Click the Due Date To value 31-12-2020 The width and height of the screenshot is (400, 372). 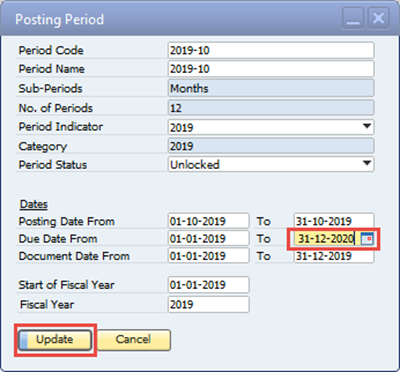coord(325,239)
